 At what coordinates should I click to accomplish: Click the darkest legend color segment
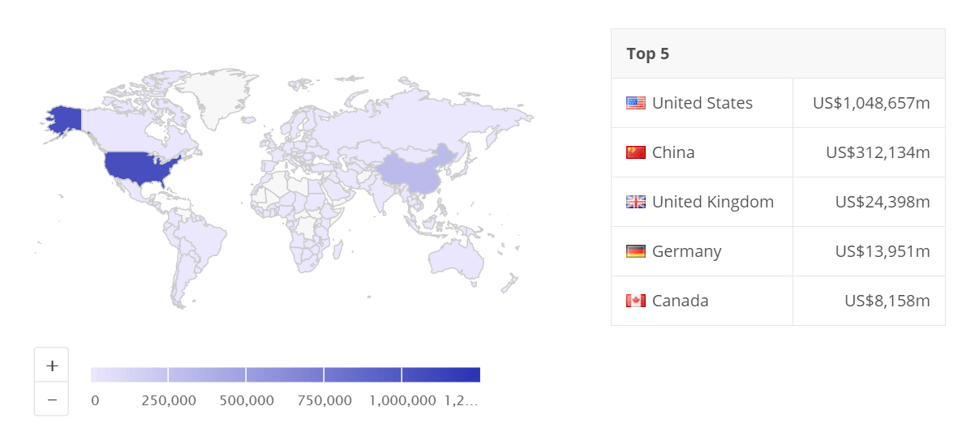(440, 375)
